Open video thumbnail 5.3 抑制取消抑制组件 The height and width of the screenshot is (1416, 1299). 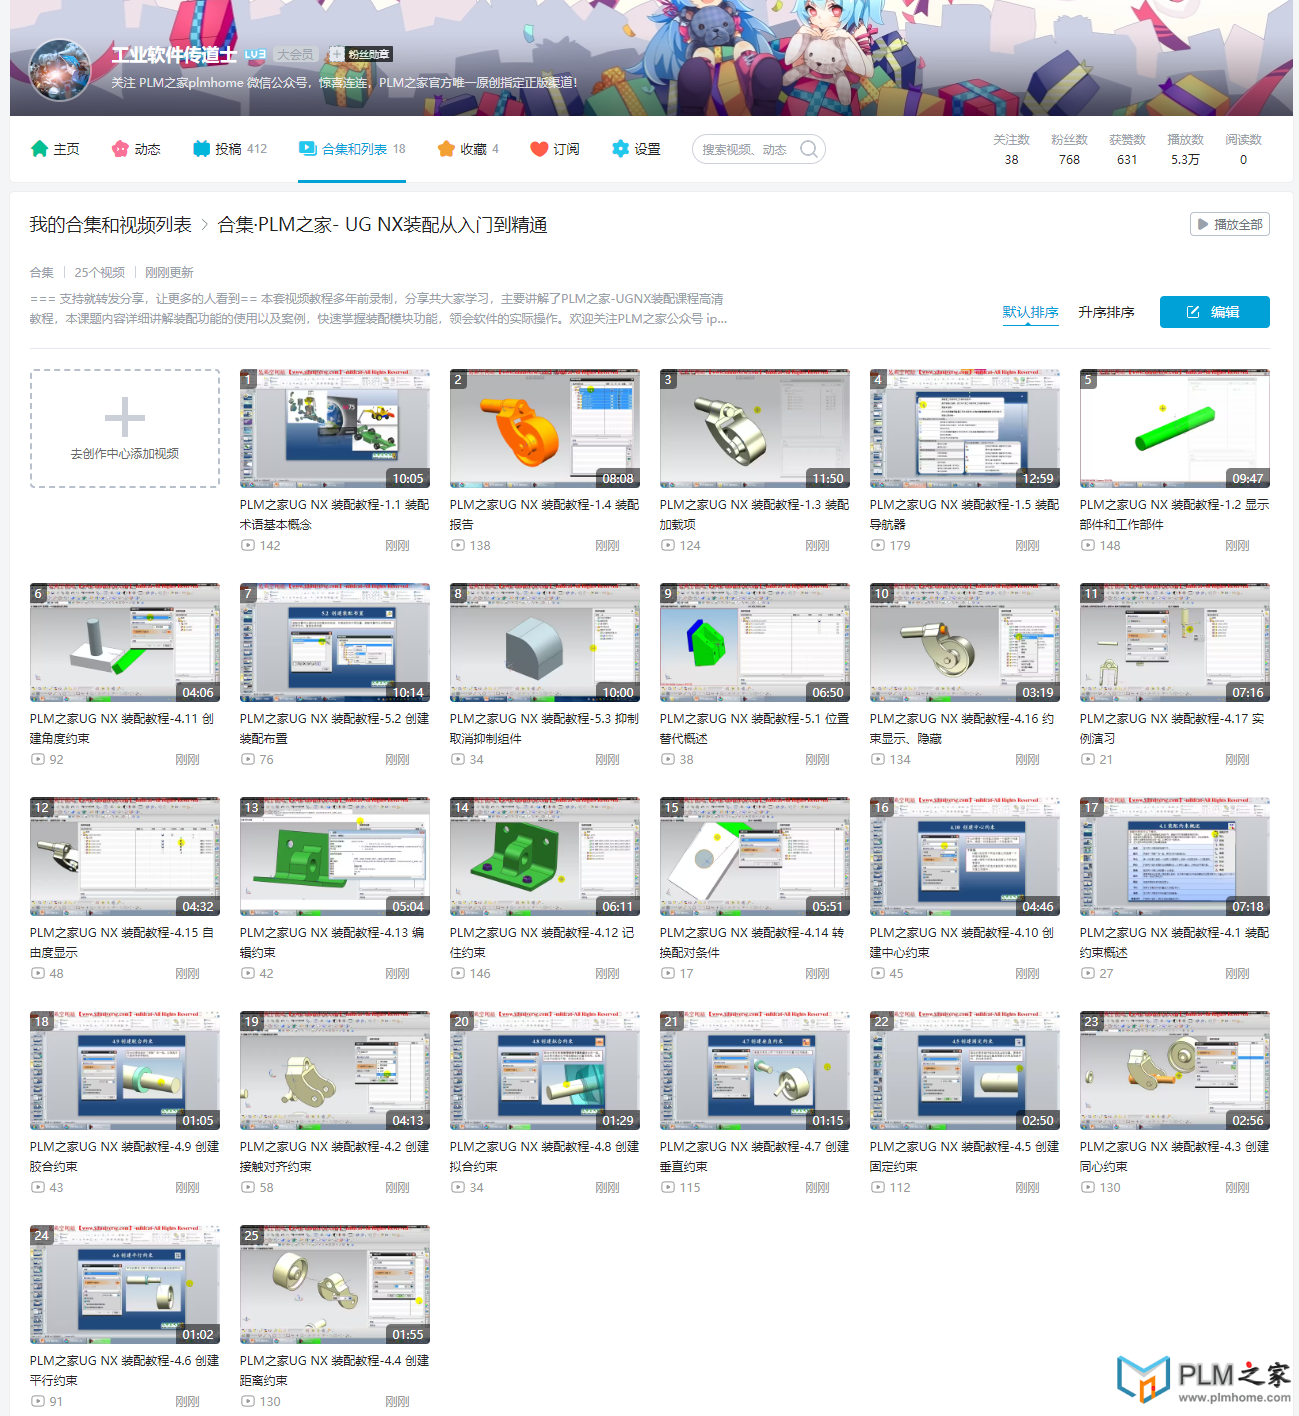(545, 642)
